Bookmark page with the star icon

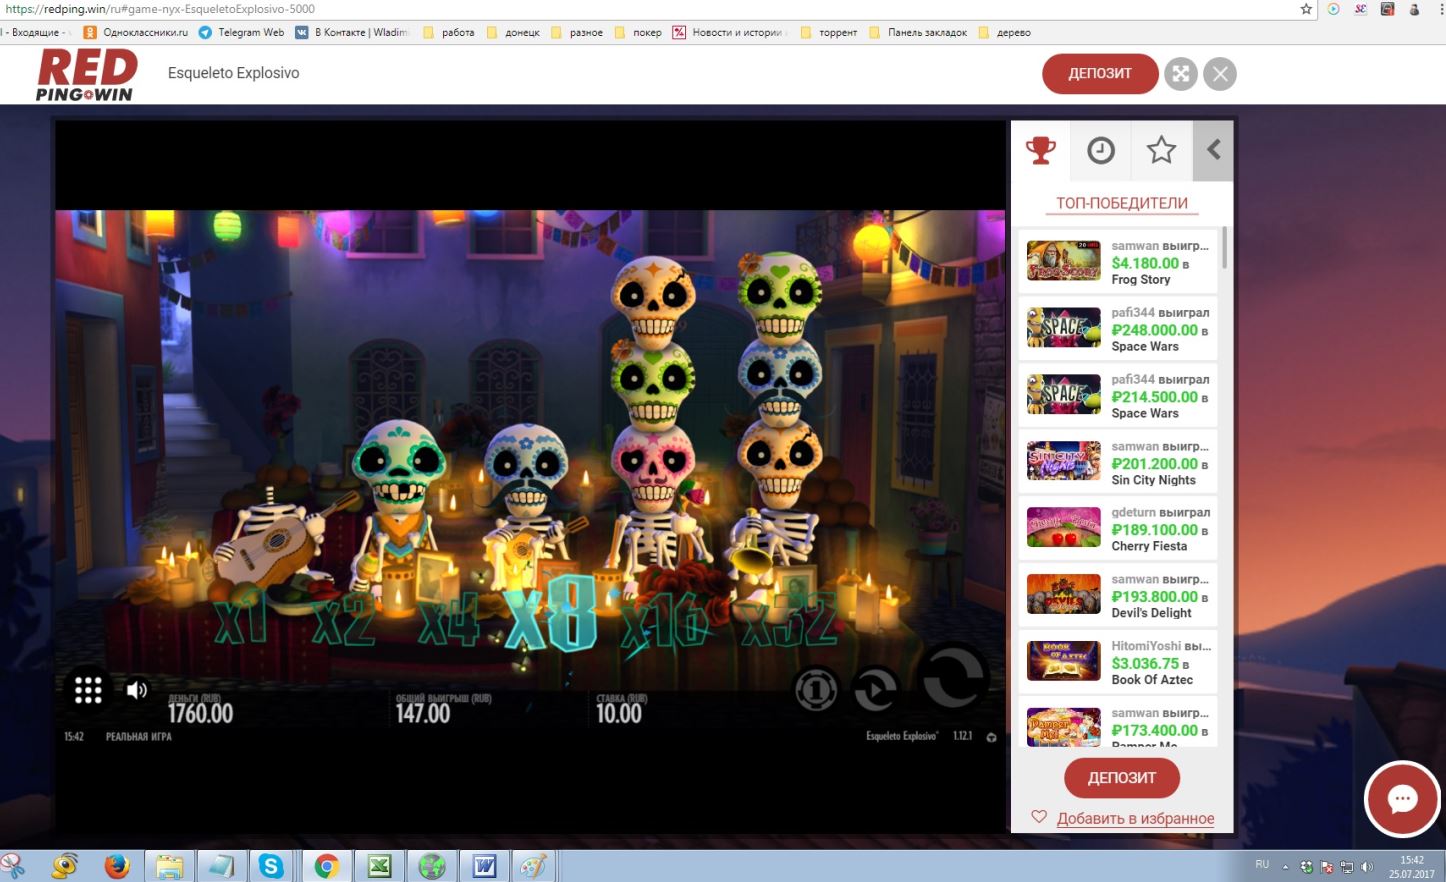click(1306, 9)
